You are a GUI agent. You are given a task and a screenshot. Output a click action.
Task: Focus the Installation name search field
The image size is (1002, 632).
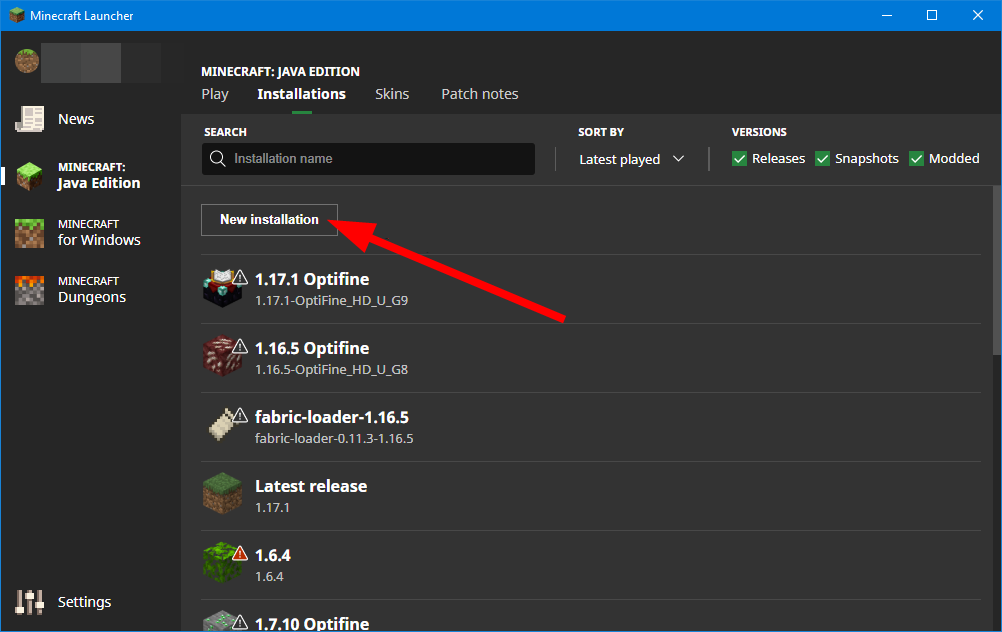coord(368,158)
